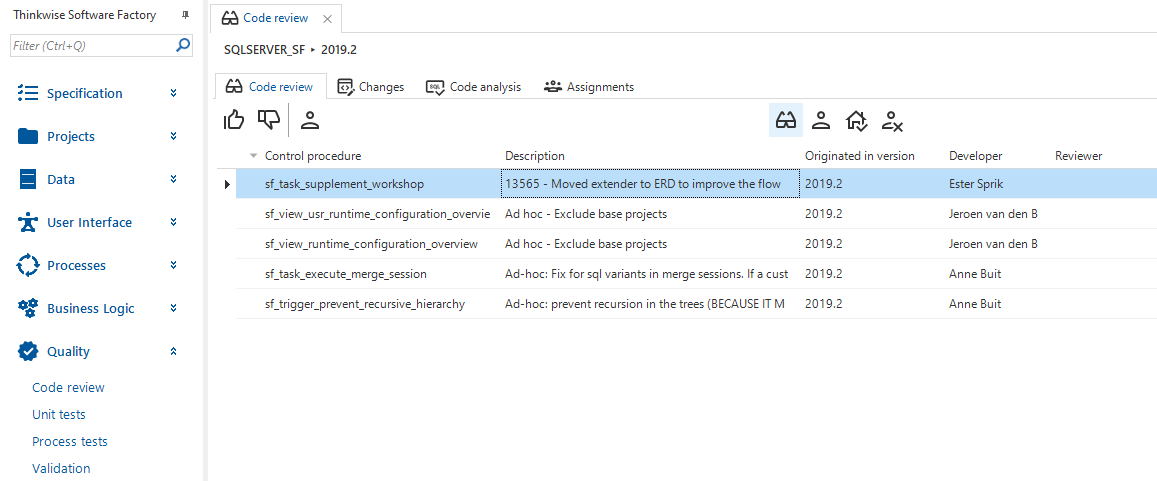Click the thumbs down disapprove icon

click(268, 120)
